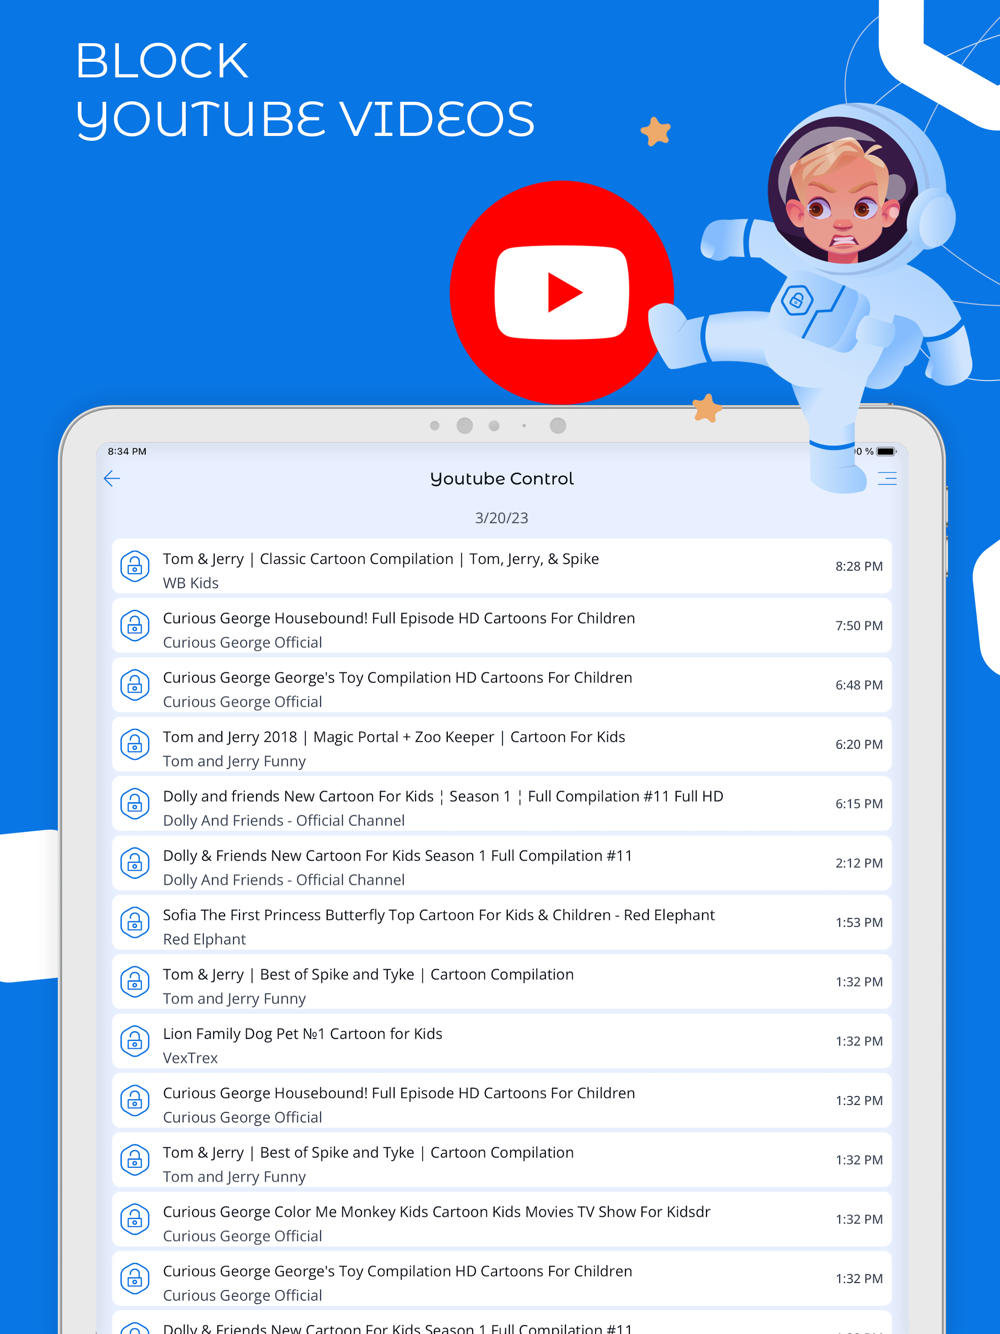This screenshot has height=1334, width=1000.
Task: Click the 6:15 PM timestamp
Action: (859, 804)
